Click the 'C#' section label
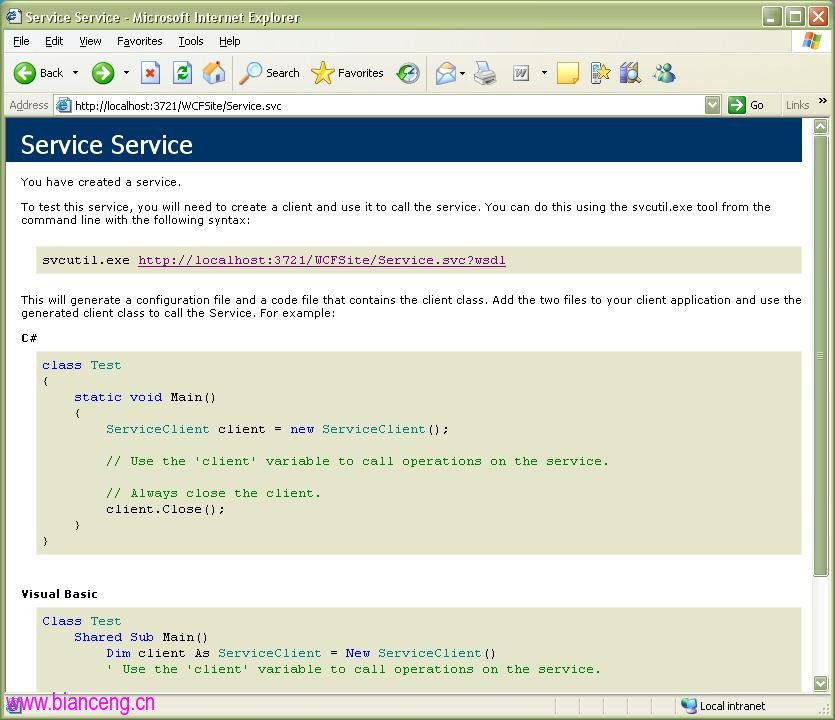835x720 pixels. [x=29, y=338]
